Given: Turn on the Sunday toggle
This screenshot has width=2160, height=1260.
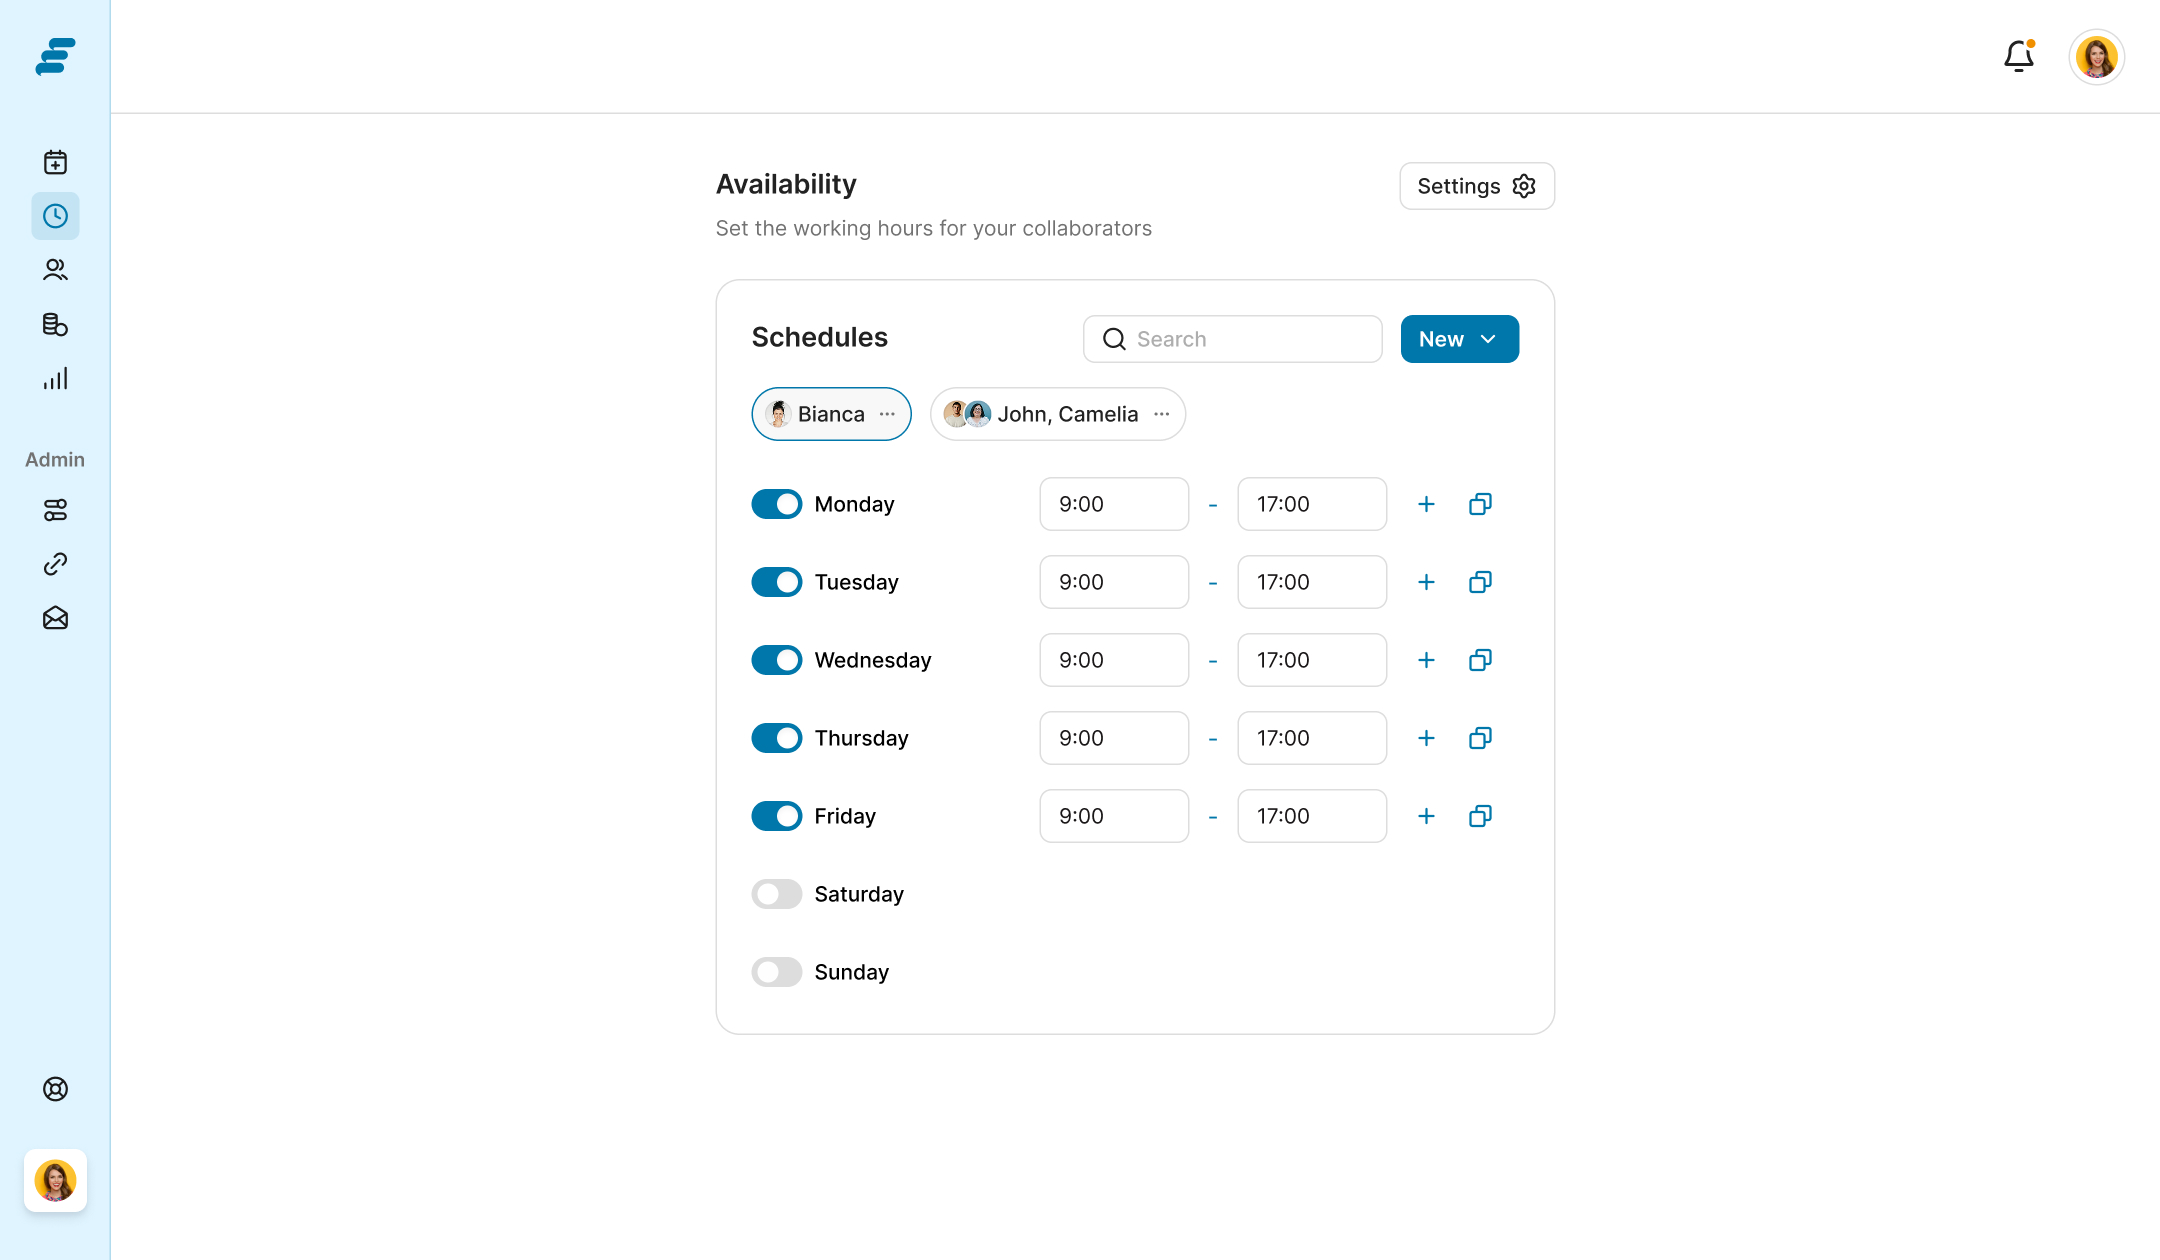Looking at the screenshot, I should tap(776, 972).
